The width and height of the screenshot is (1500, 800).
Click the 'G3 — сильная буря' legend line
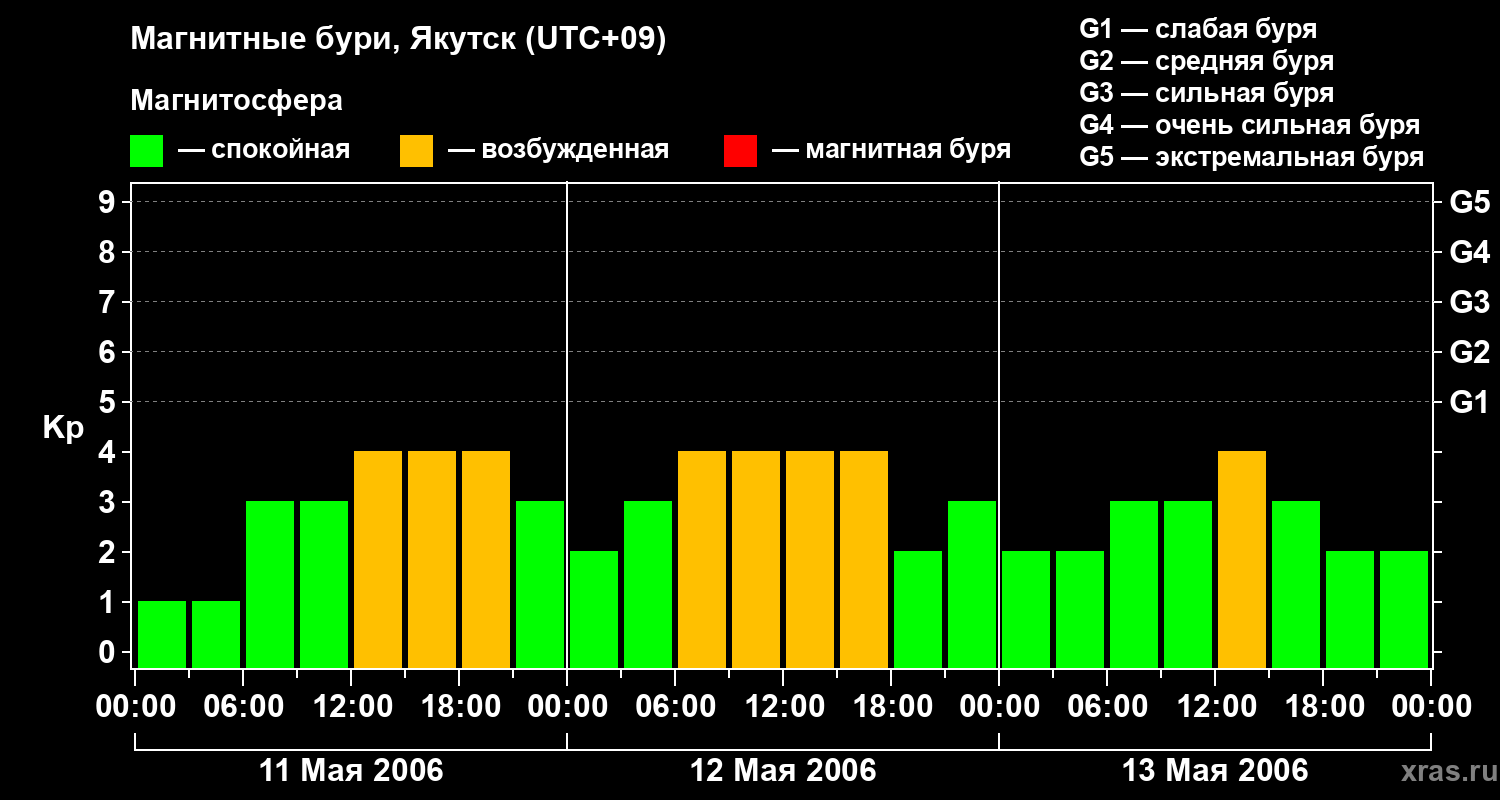tap(1206, 93)
